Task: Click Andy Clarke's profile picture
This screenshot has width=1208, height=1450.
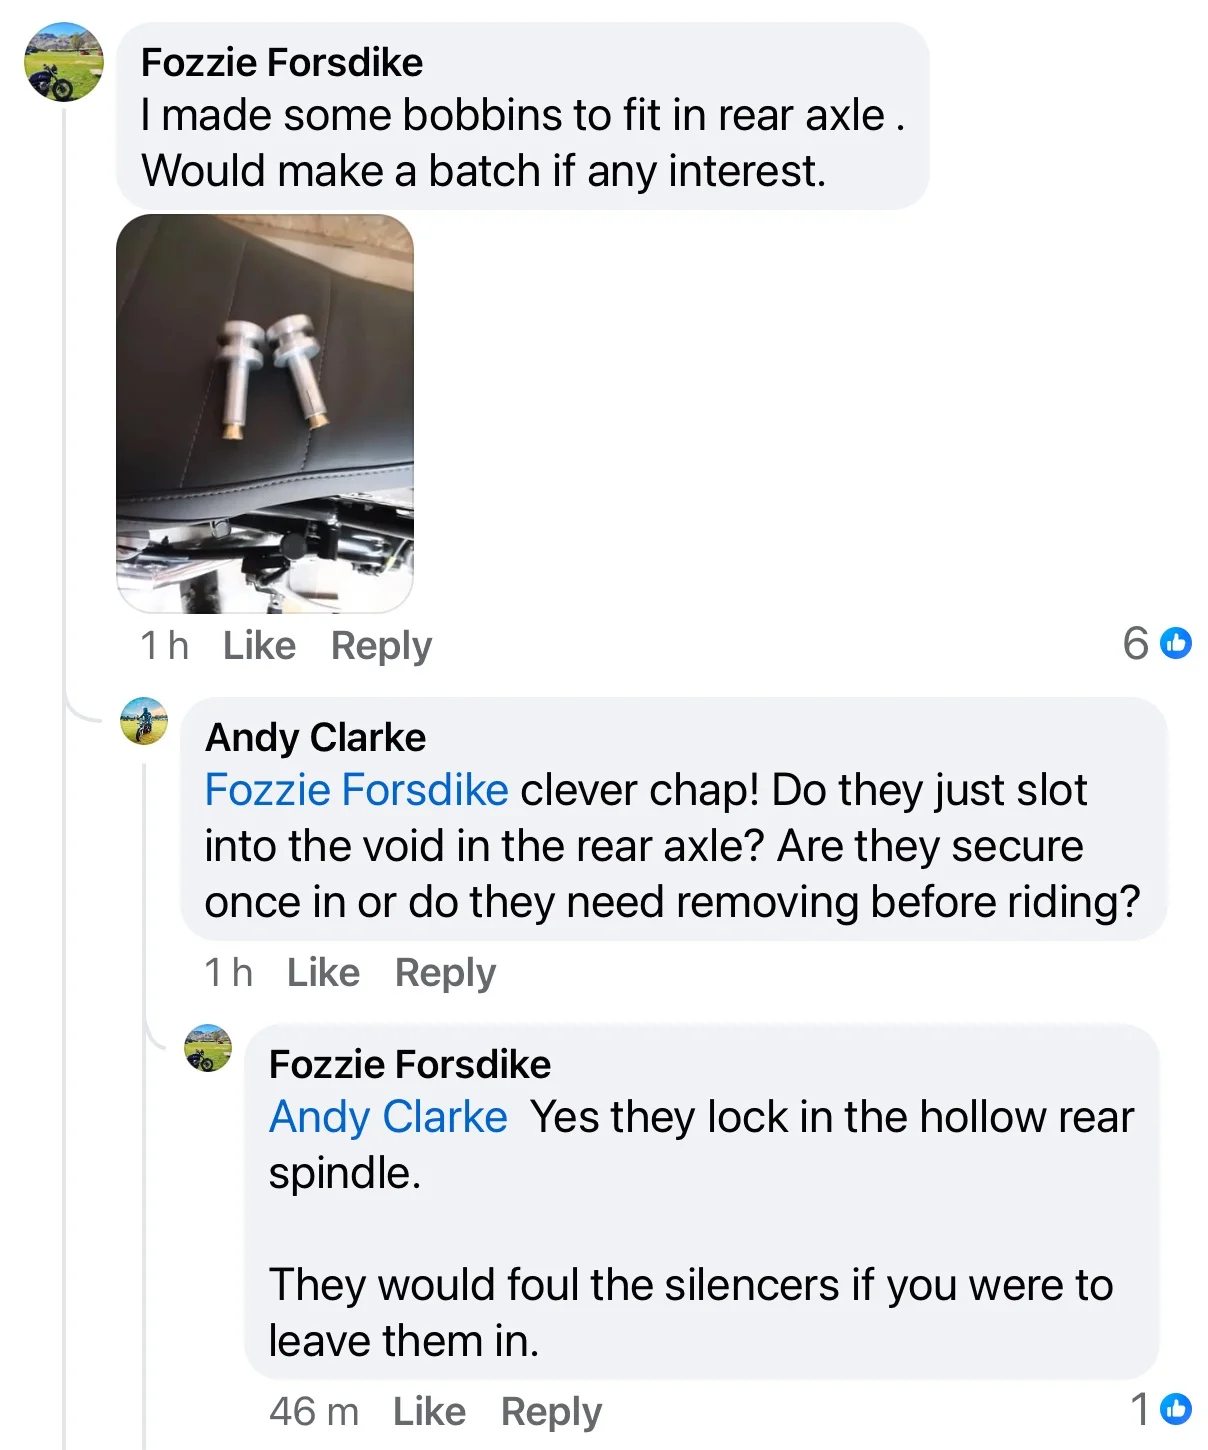Action: [144, 721]
